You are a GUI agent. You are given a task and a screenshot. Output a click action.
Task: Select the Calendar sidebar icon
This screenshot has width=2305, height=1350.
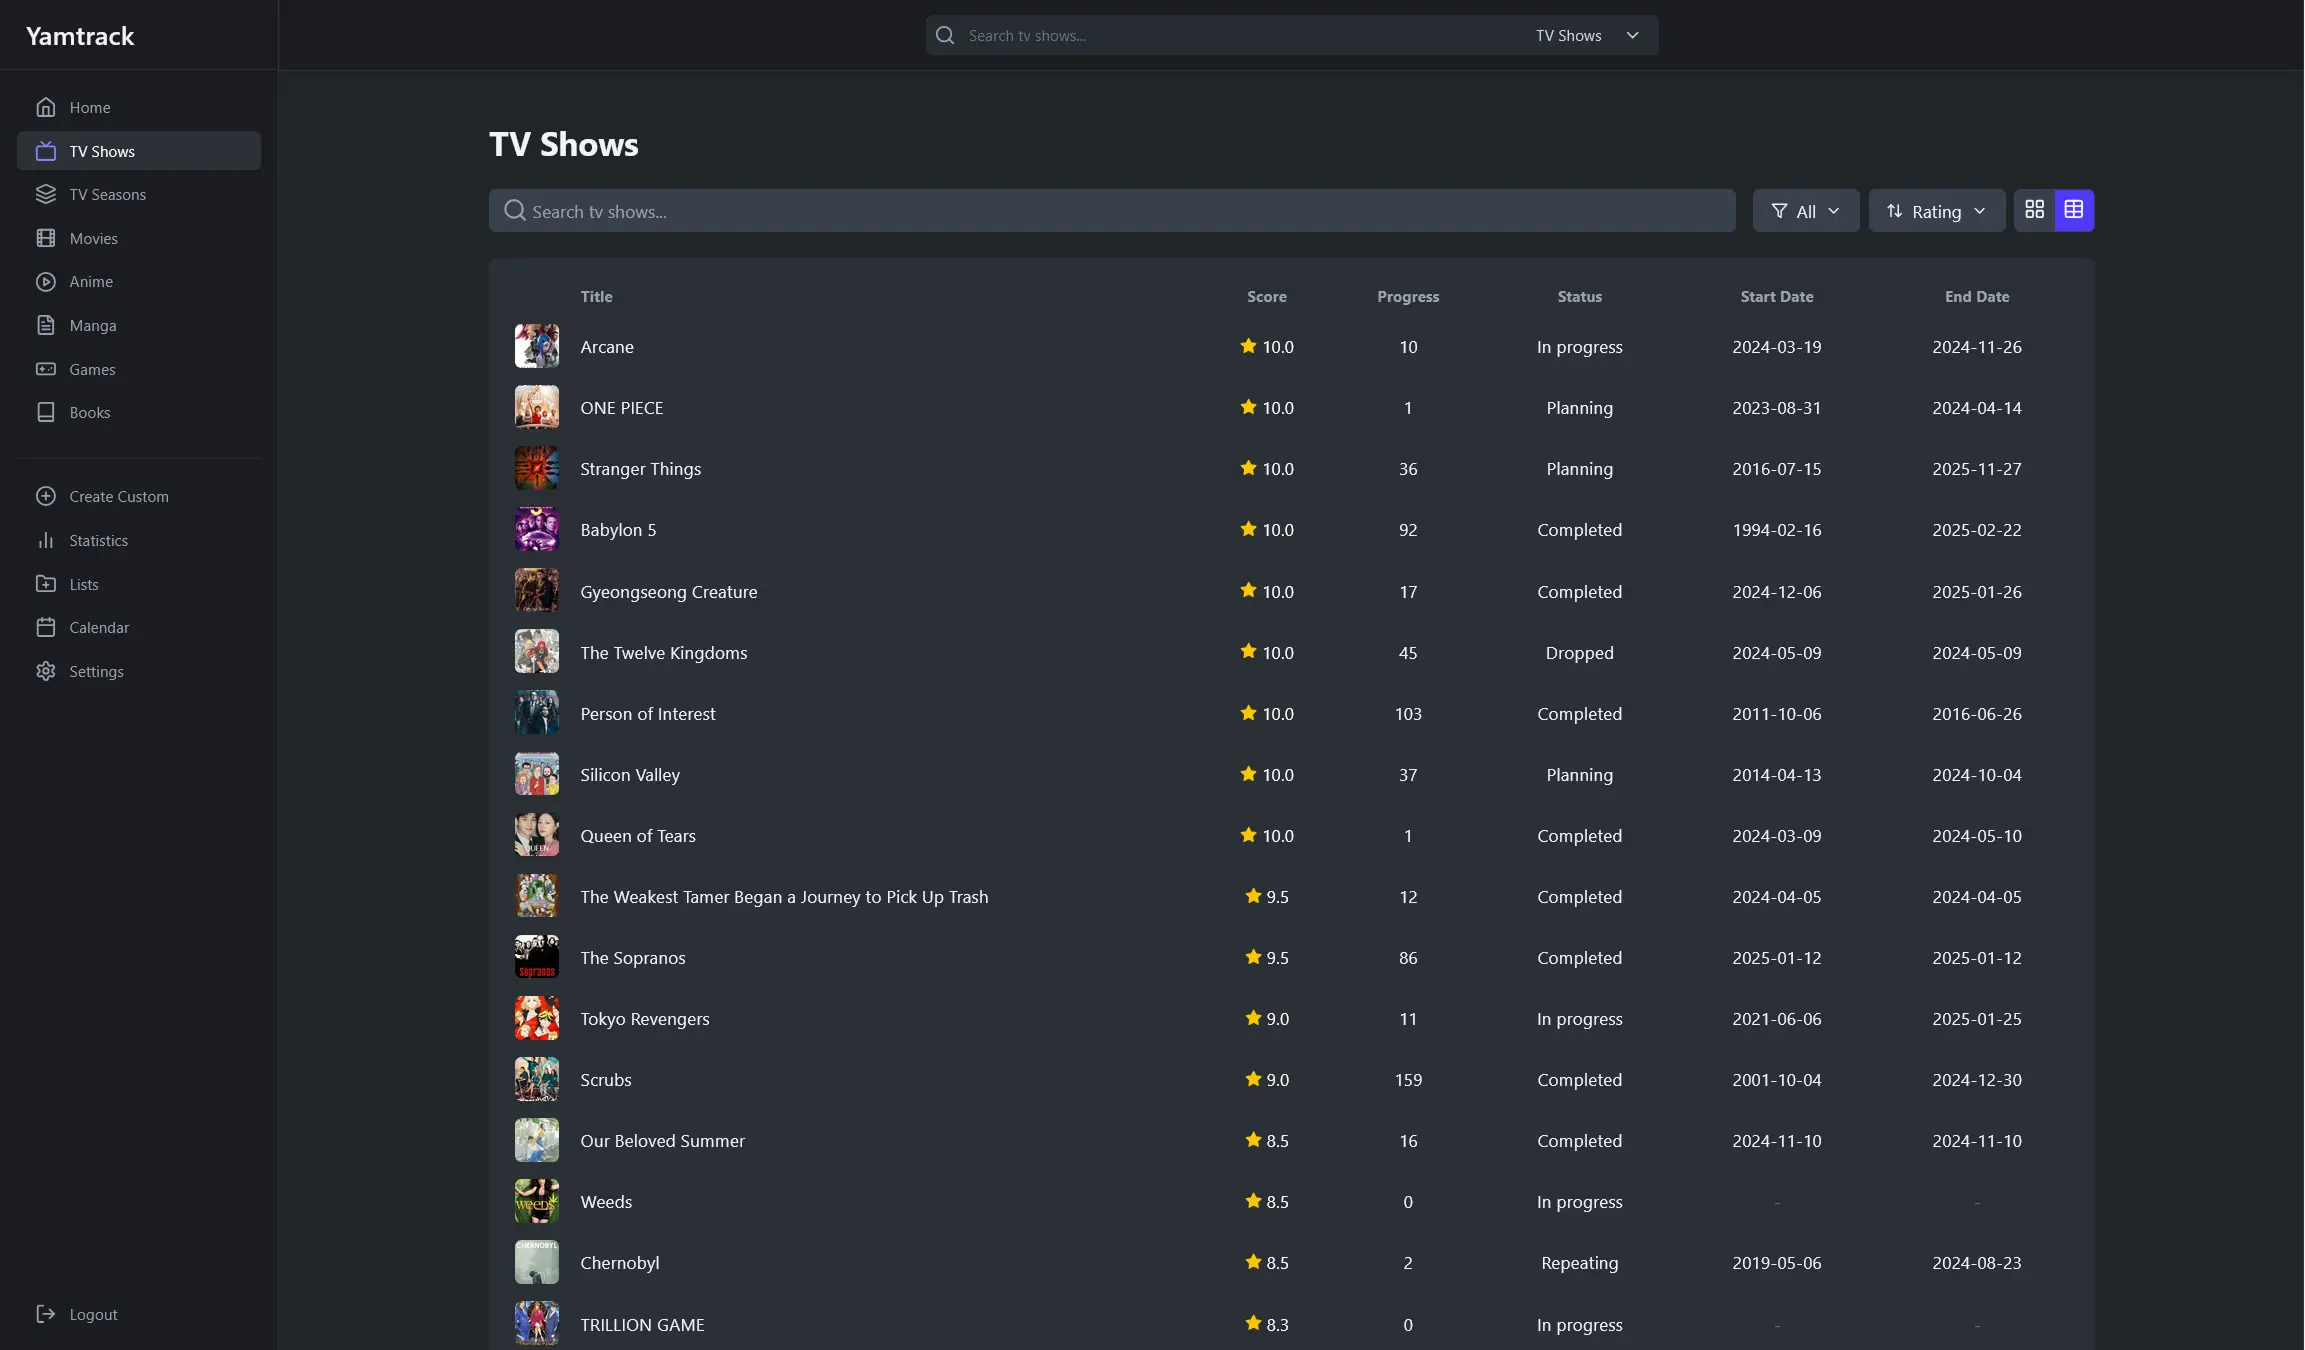(x=46, y=627)
